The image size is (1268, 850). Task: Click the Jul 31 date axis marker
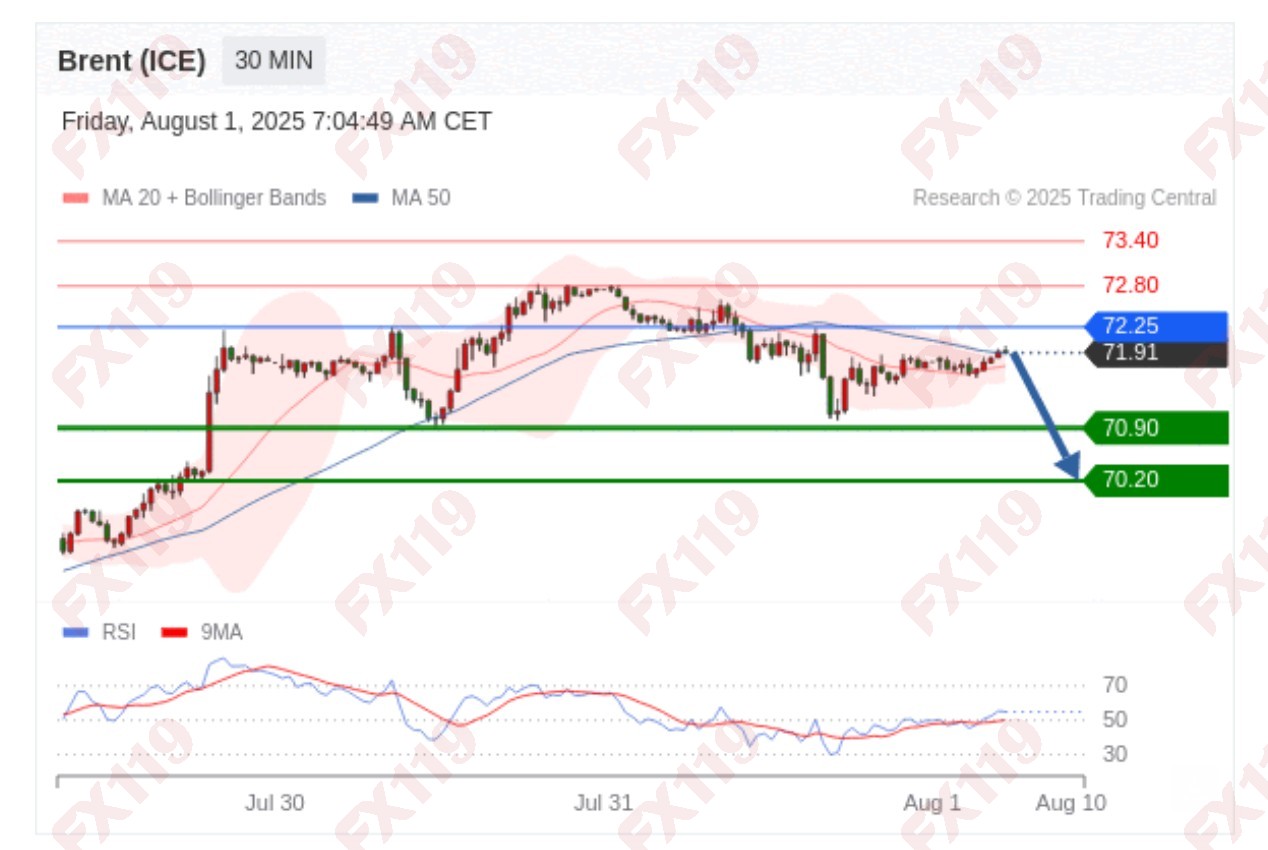[x=603, y=803]
